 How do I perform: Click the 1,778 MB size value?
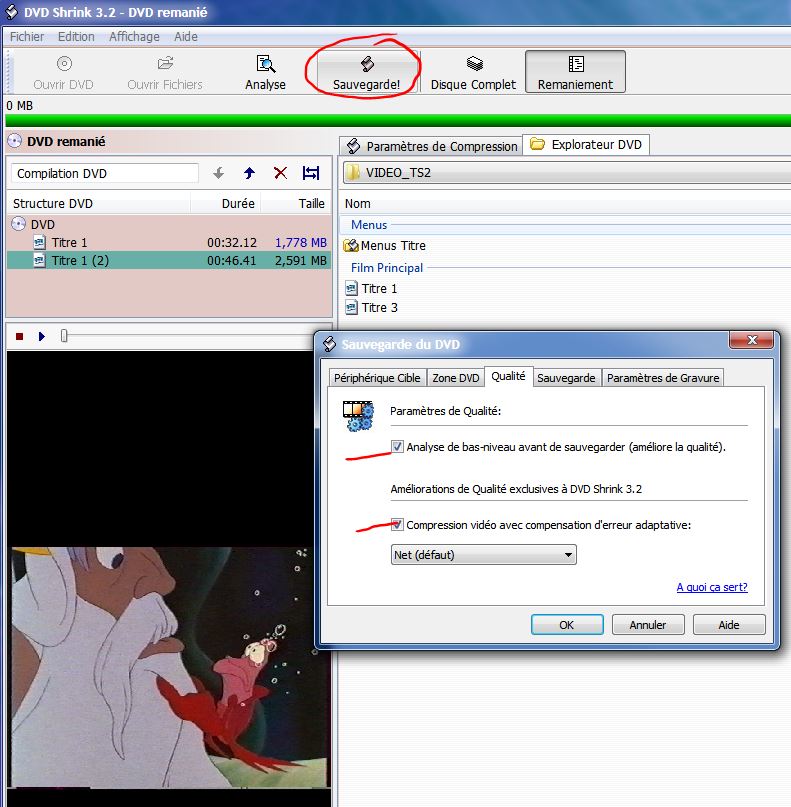coord(301,242)
